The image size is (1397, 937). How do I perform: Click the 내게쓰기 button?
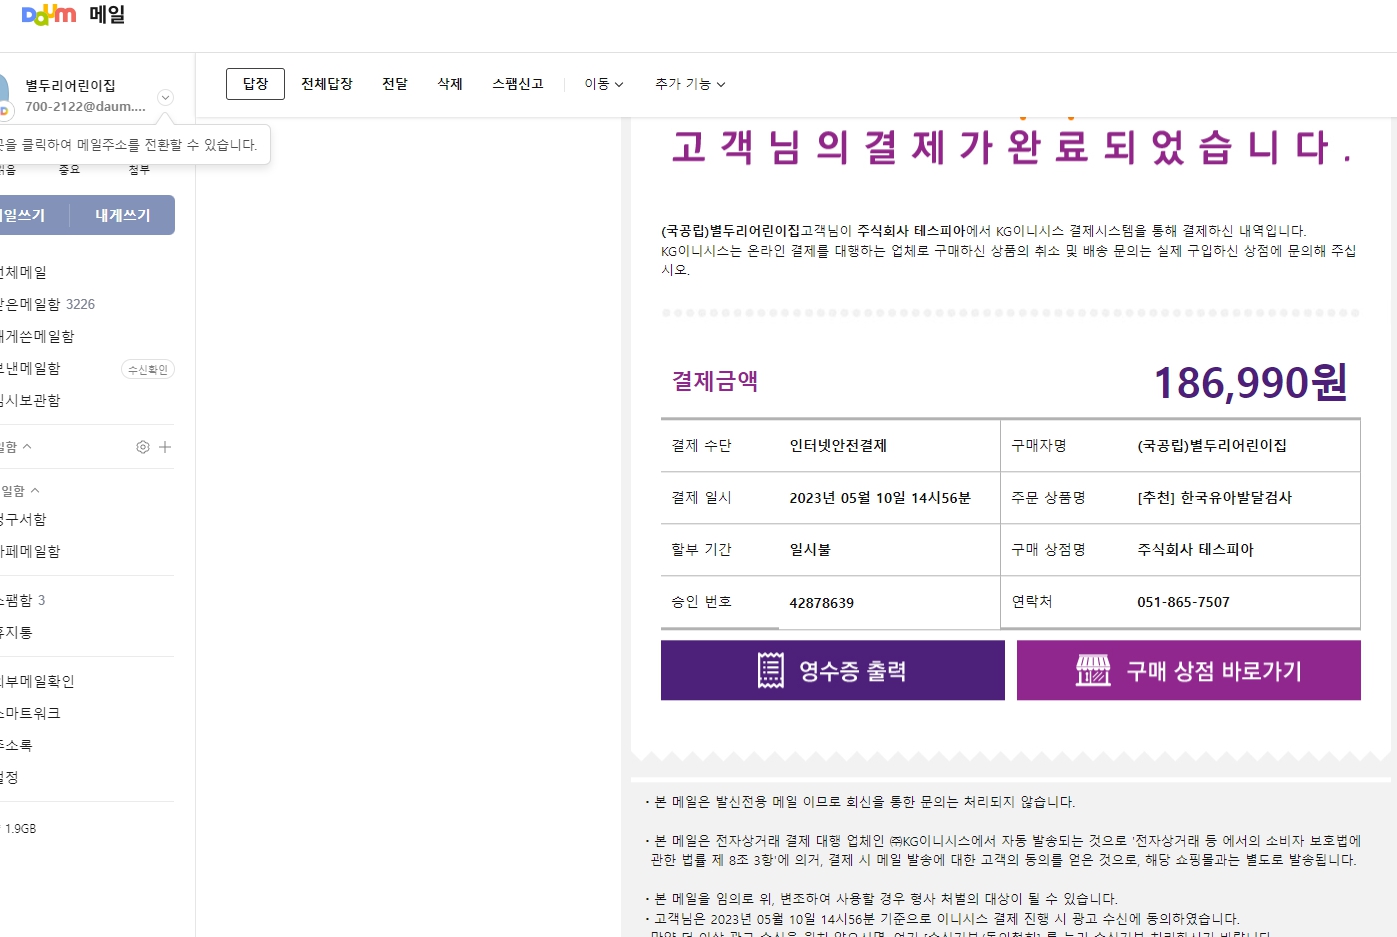(x=122, y=215)
